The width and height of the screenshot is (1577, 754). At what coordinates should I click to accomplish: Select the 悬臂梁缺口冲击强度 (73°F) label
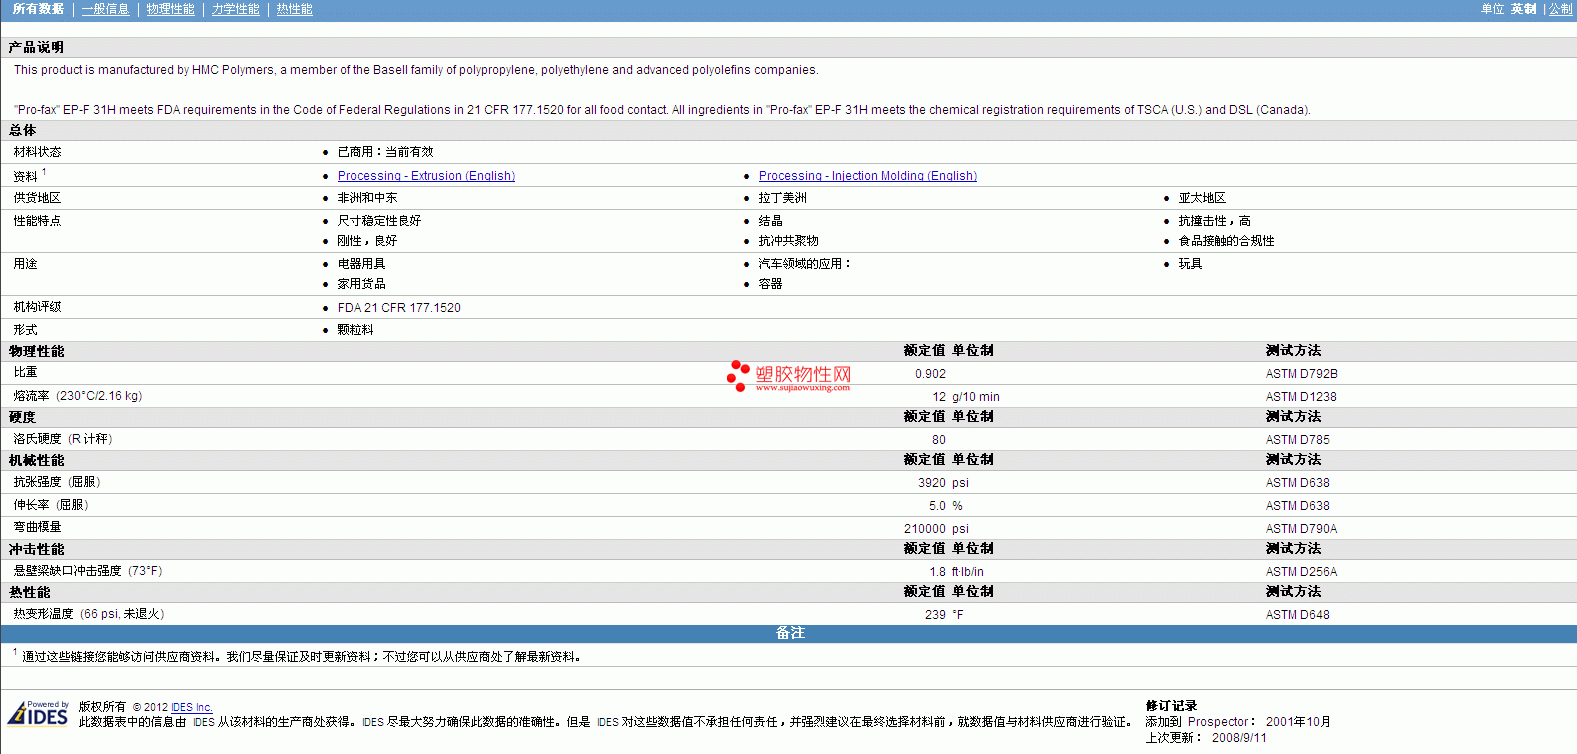pyautogui.click(x=88, y=571)
